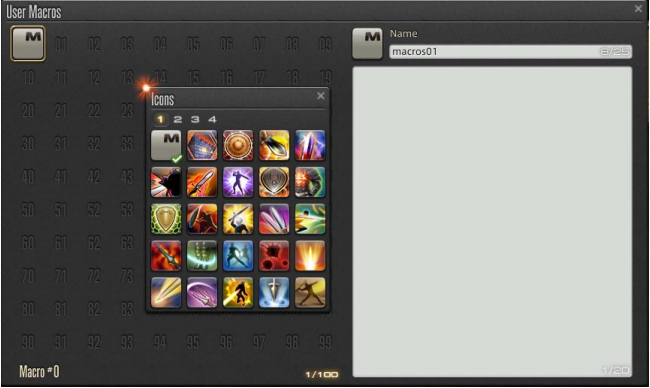Select empty macro slot 30
Image resolution: width=650 pixels, height=388 pixels.
[28, 143]
